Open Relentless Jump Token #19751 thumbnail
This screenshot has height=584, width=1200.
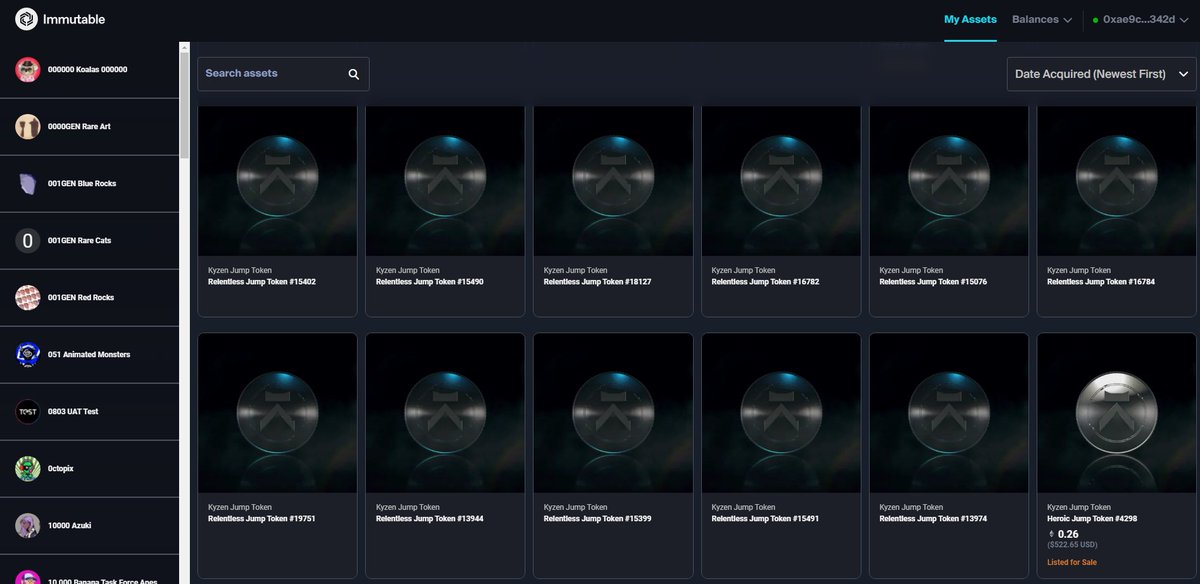click(x=278, y=413)
